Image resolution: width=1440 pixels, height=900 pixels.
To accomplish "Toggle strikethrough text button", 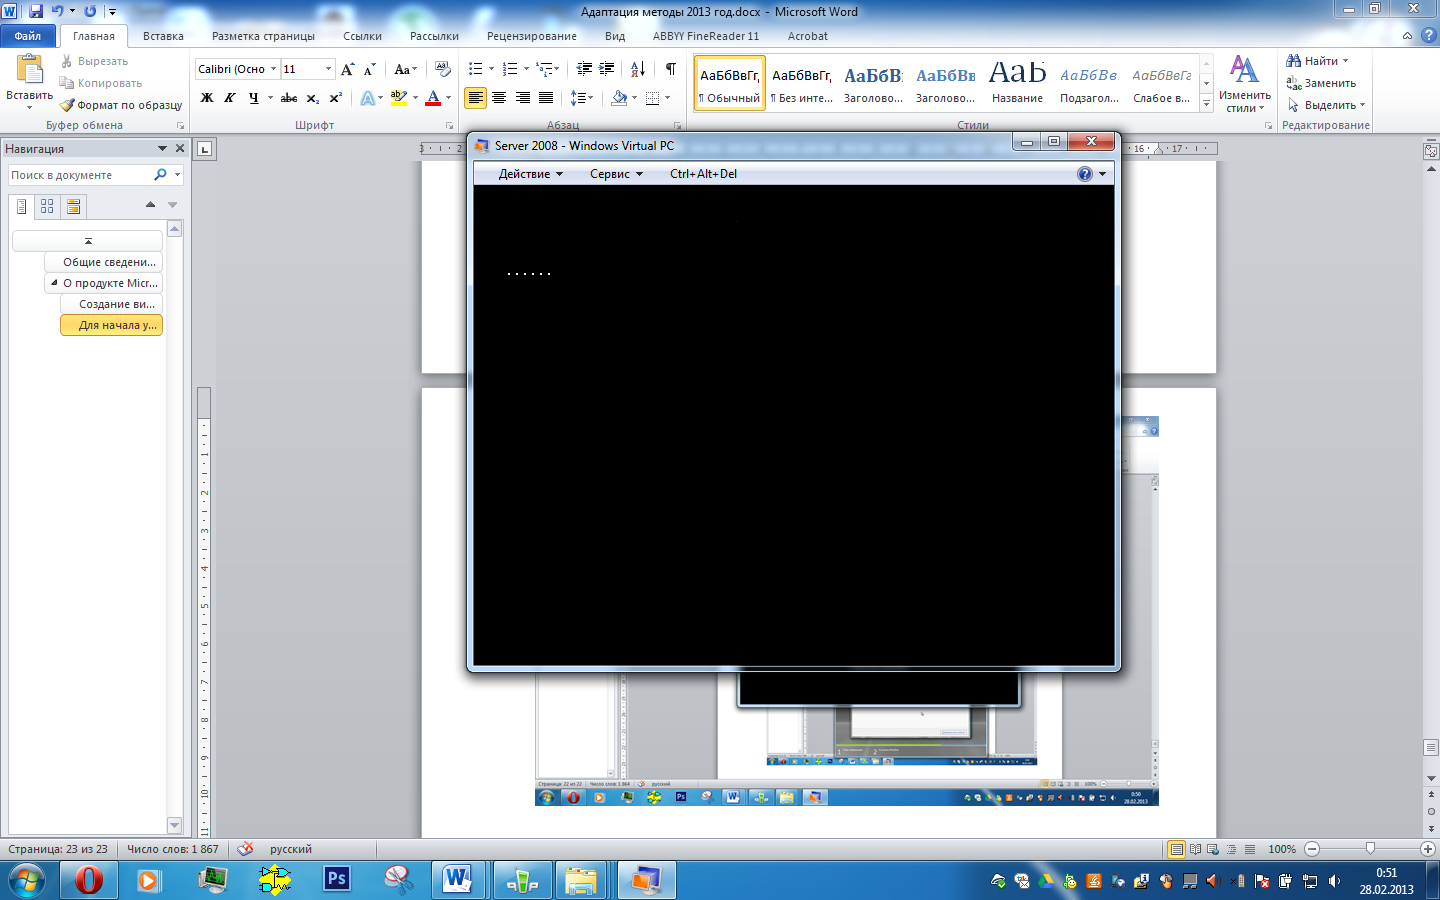I will (289, 98).
